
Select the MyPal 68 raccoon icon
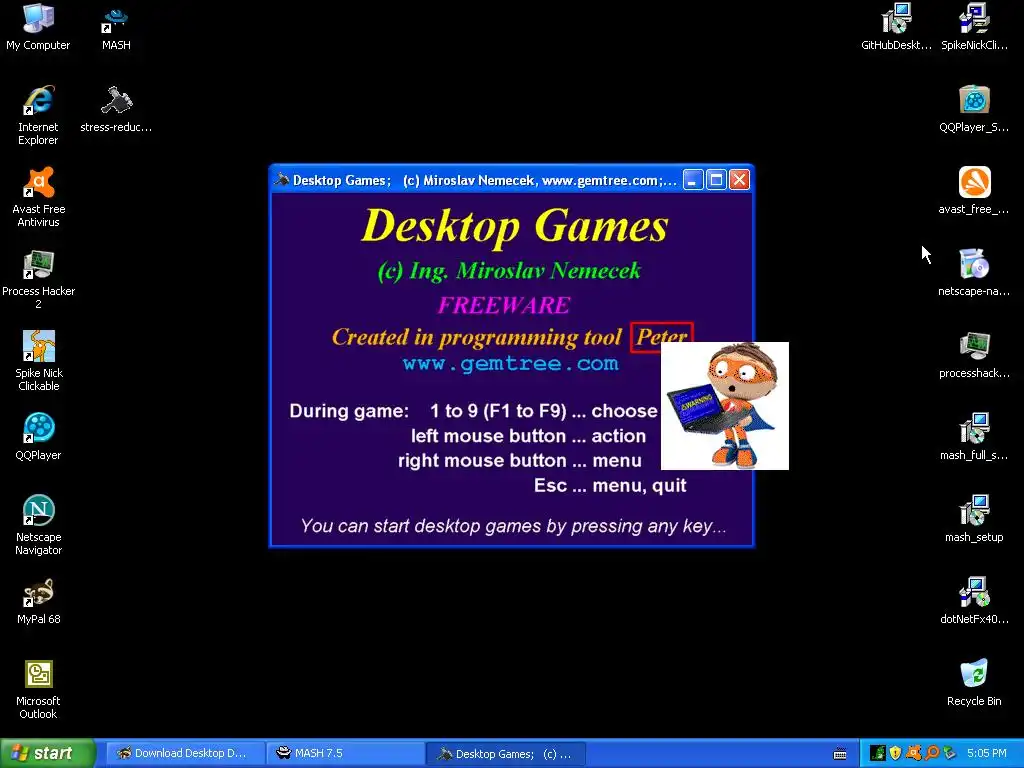[x=39, y=600]
